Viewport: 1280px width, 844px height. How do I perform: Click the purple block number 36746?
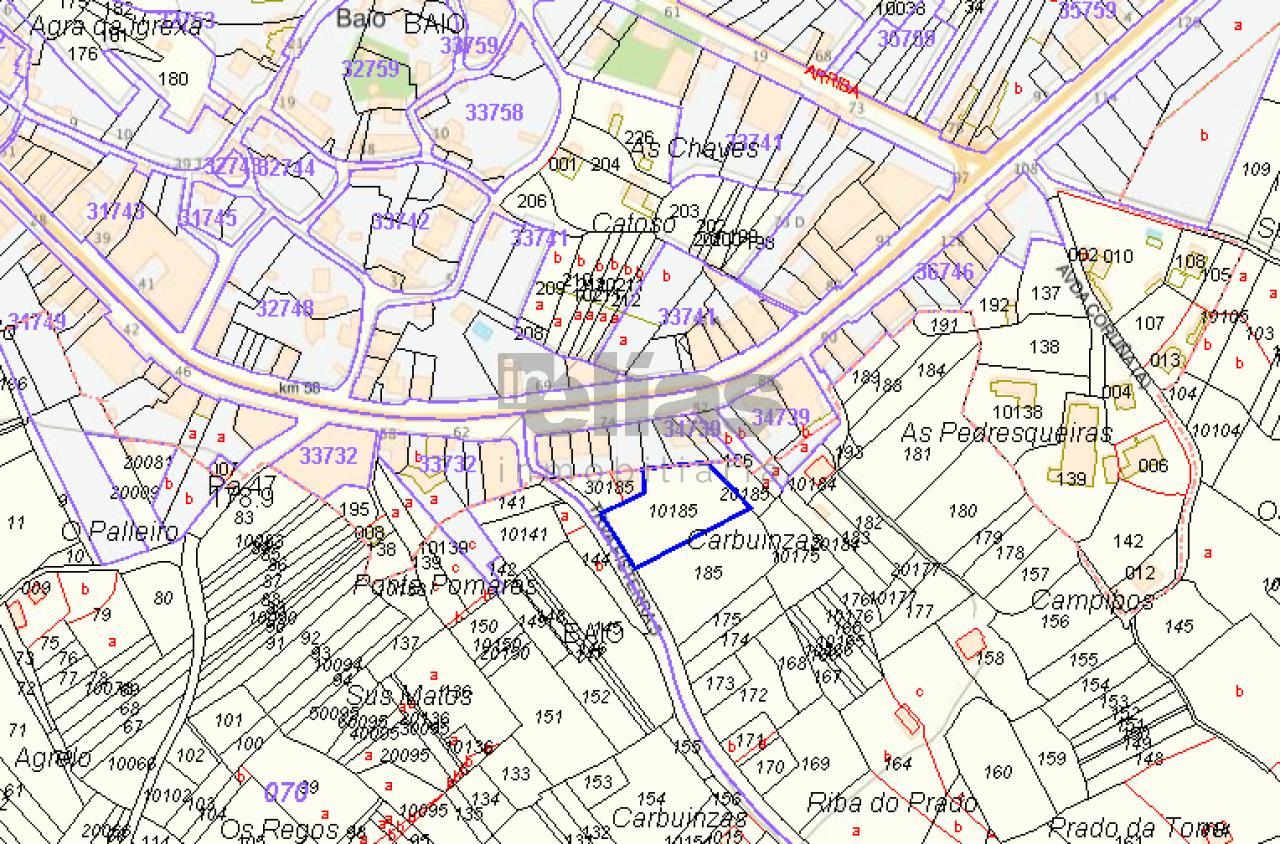tap(944, 272)
